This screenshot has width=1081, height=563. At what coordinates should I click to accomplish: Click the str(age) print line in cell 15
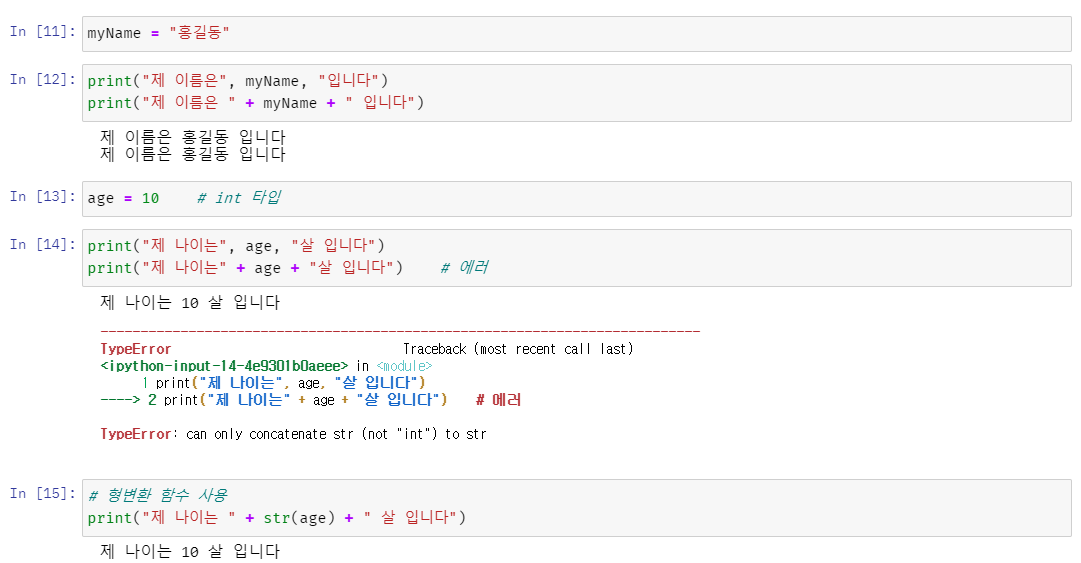(x=276, y=518)
